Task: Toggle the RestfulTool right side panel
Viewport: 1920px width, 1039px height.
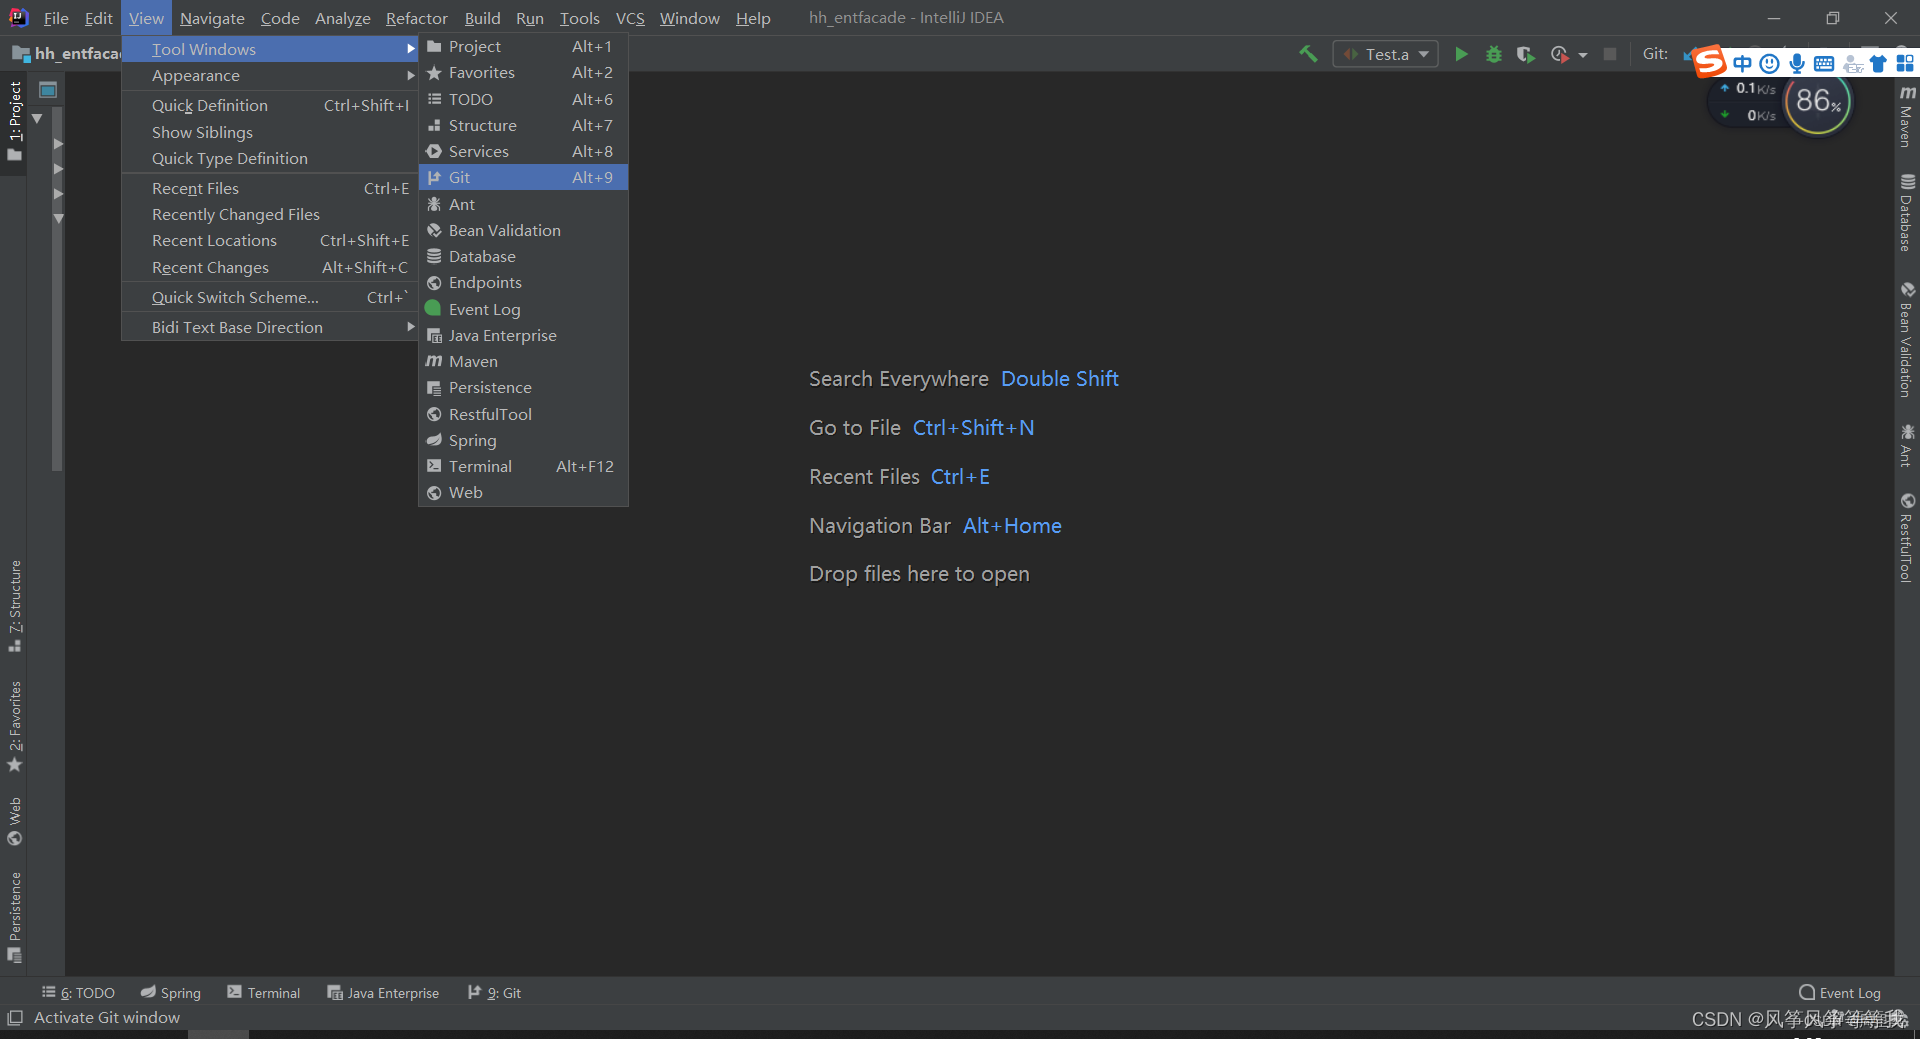Action: (x=1907, y=538)
